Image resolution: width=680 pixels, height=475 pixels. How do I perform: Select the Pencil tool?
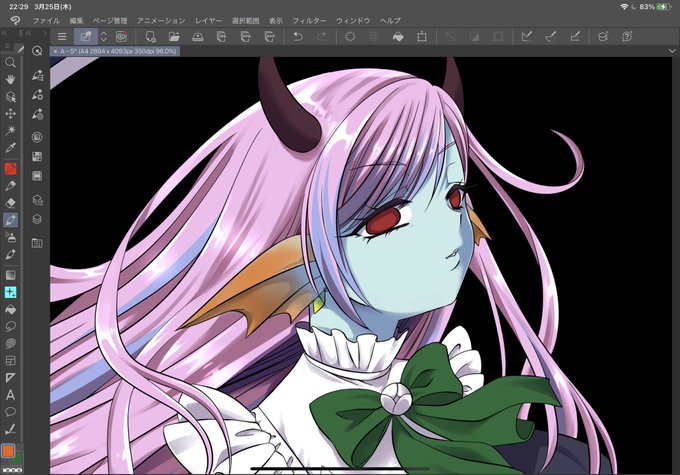(10, 186)
